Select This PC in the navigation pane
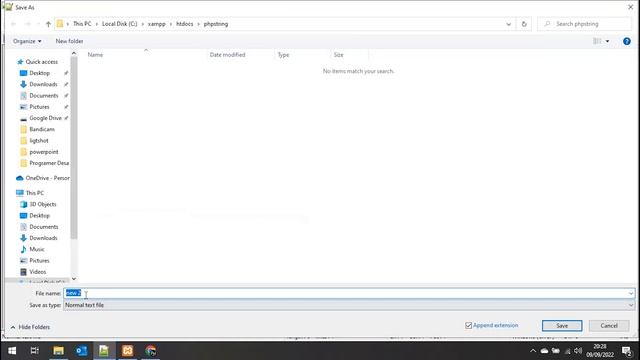 click(35, 193)
